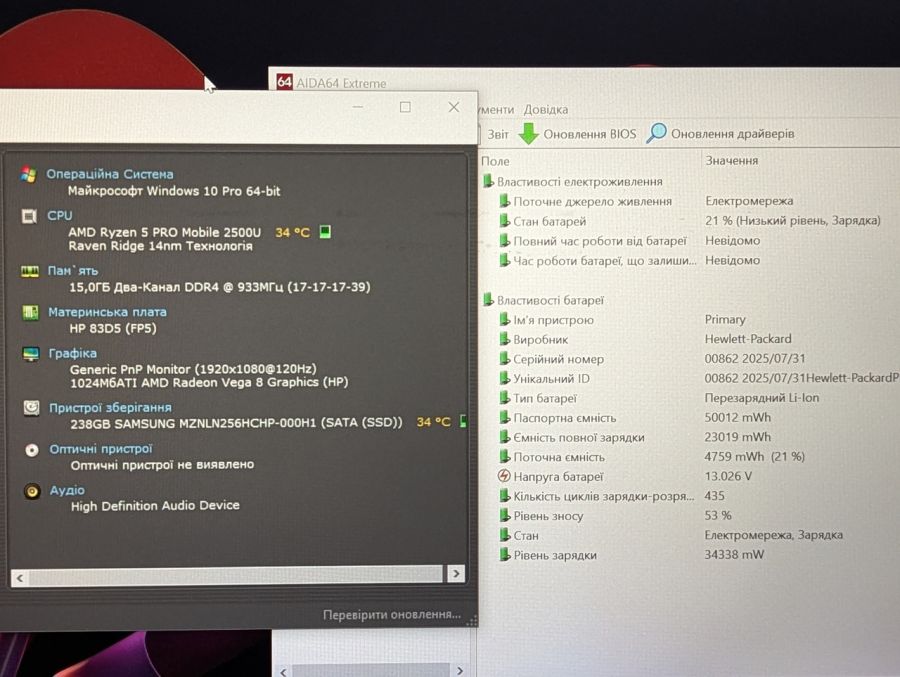Click the value 23019 mWh
This screenshot has width=900, height=677.
point(738,436)
